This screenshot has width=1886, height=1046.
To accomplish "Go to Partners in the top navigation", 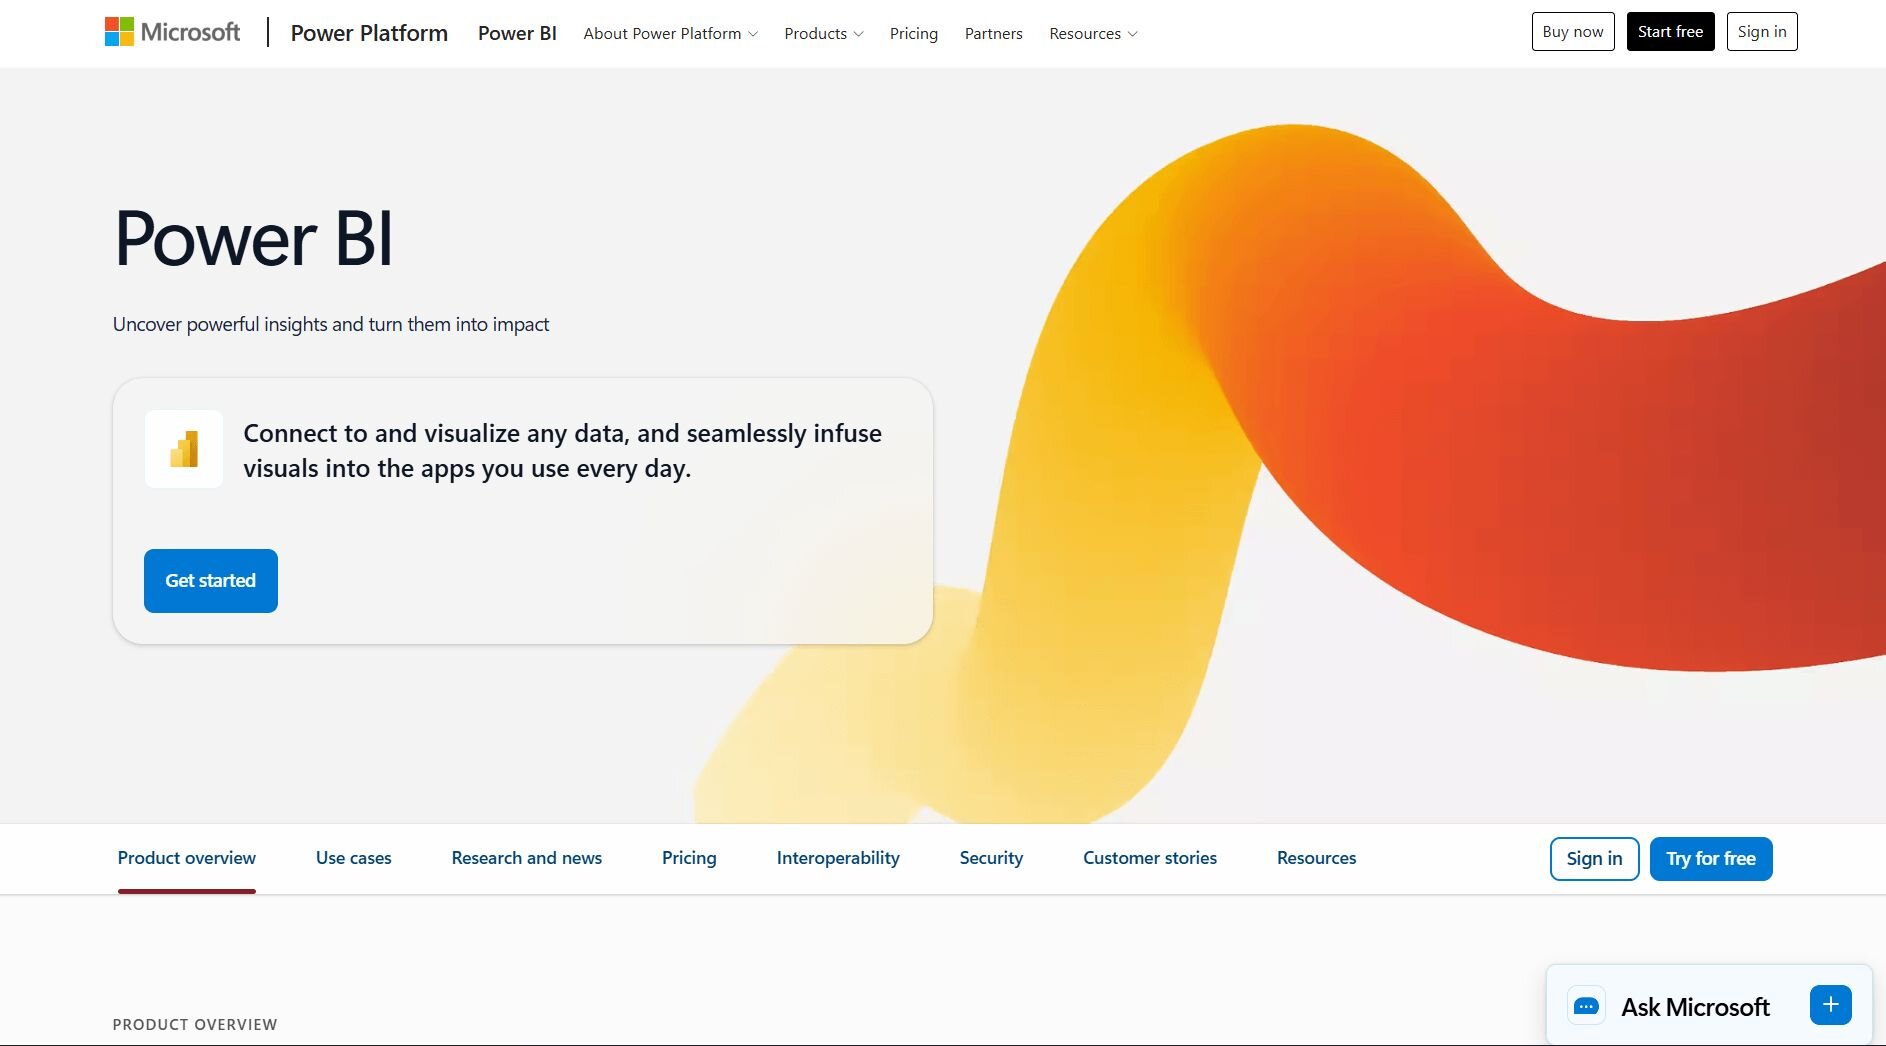I will (993, 33).
